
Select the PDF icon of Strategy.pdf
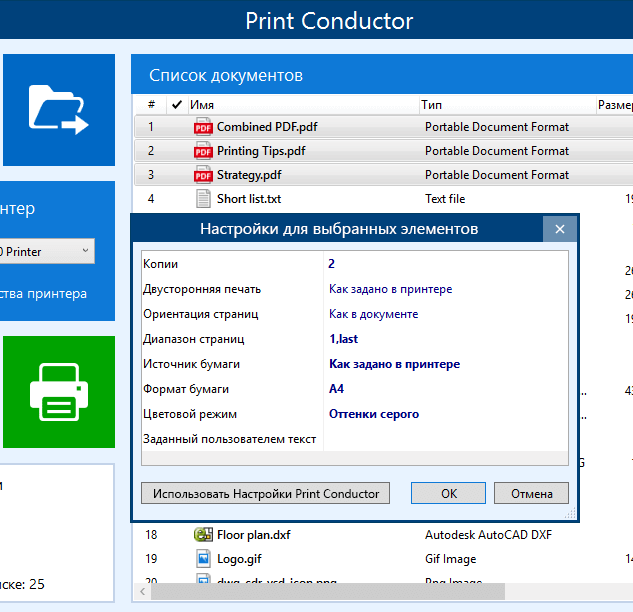[203, 175]
